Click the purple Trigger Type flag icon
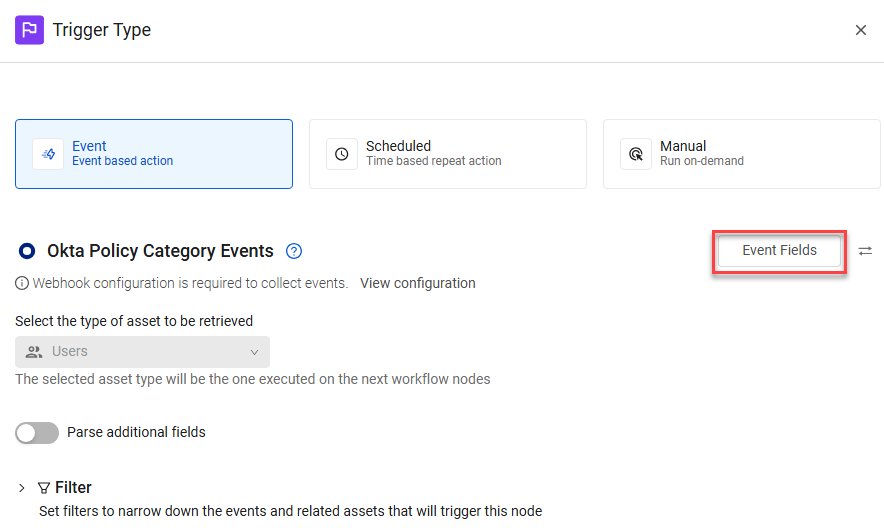 [29, 30]
